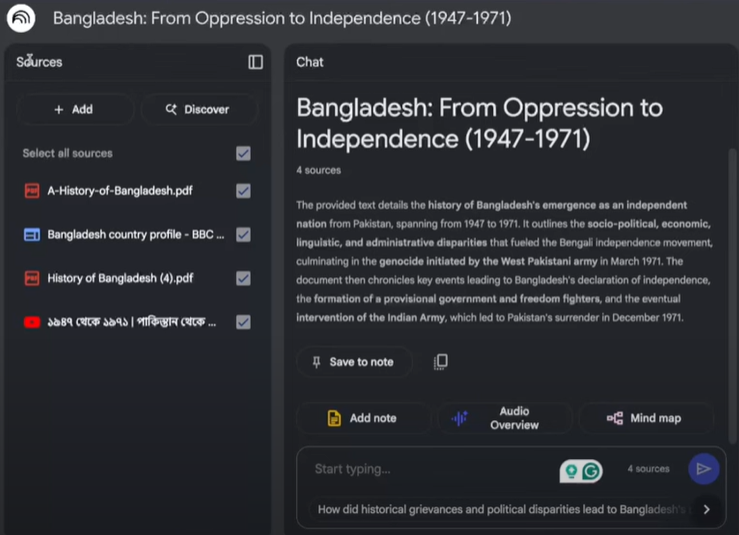Viewport: 739px width, 535px height.
Task: Click Save to note
Action: 354,362
